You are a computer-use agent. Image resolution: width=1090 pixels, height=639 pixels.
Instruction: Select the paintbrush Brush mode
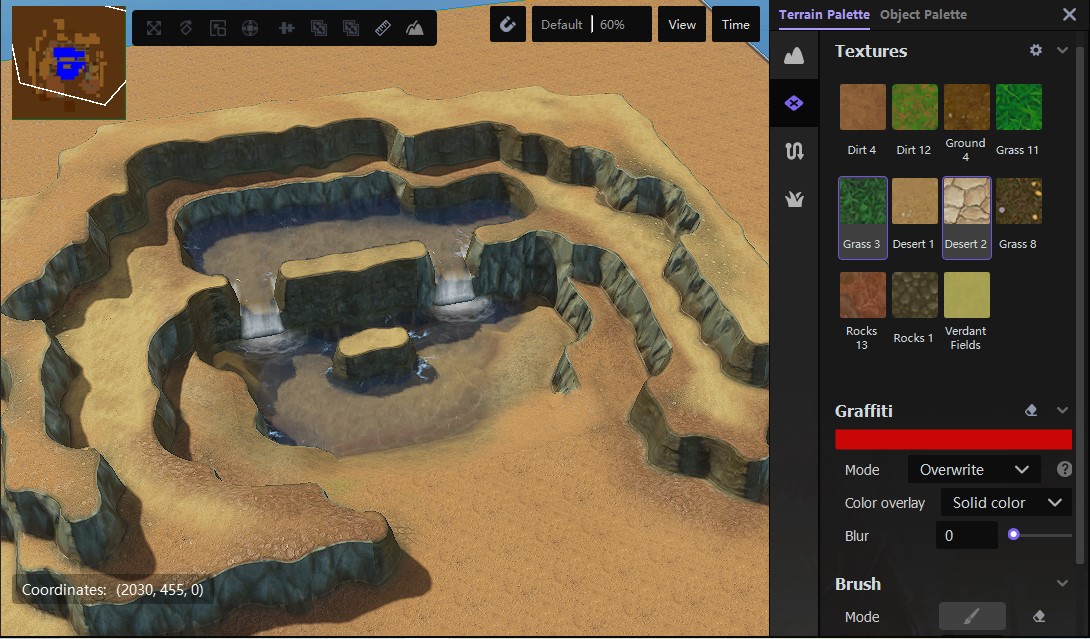(x=972, y=616)
